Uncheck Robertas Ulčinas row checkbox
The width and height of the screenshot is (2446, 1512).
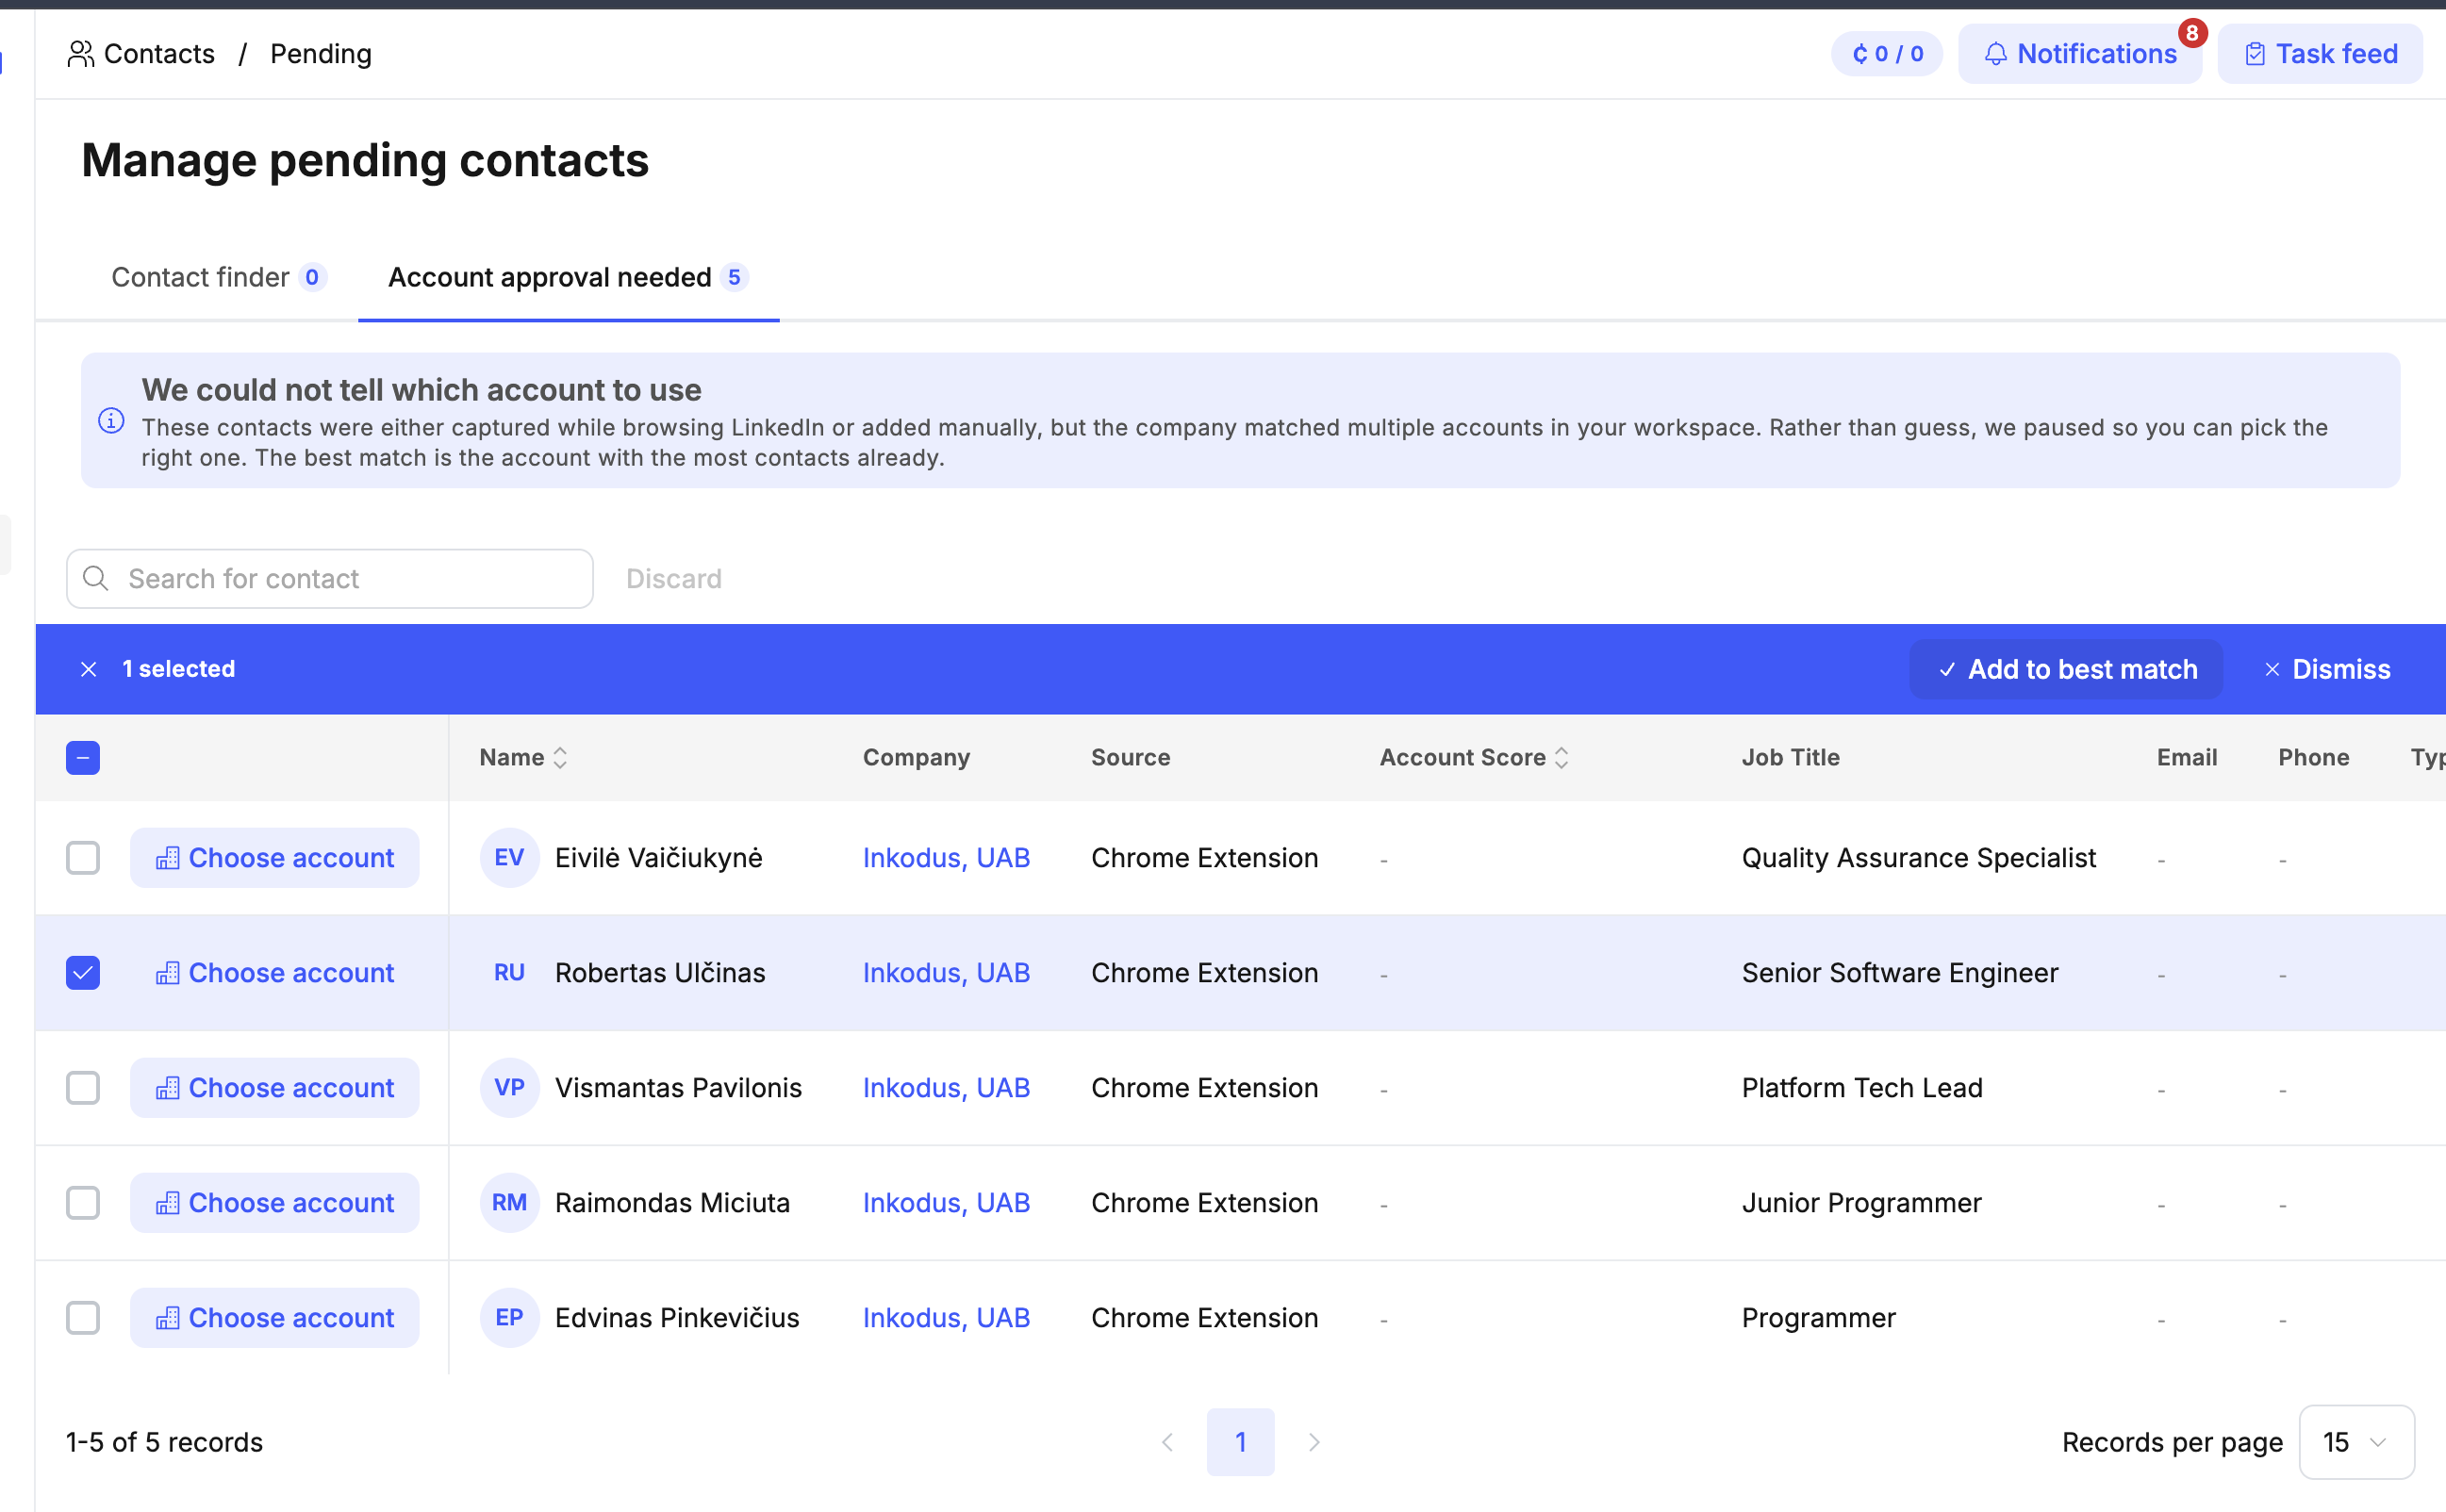[x=83, y=972]
